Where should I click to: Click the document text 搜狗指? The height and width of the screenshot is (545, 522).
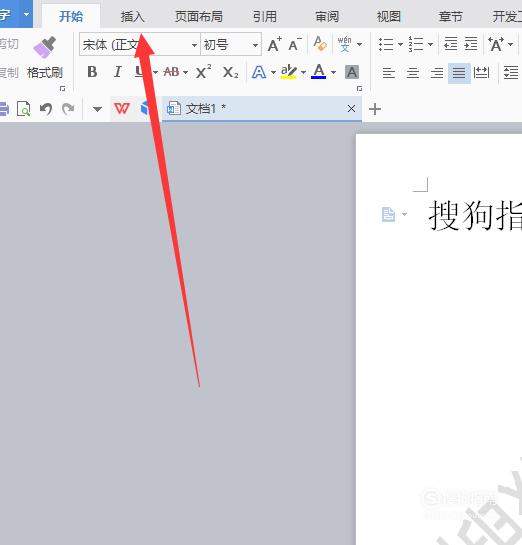(x=475, y=215)
